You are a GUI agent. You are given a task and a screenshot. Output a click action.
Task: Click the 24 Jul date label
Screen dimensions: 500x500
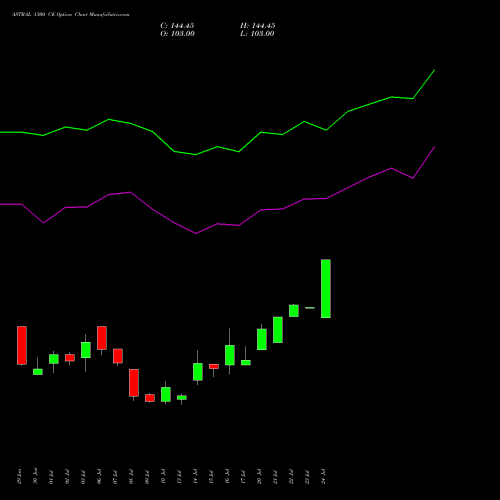[x=323, y=477]
